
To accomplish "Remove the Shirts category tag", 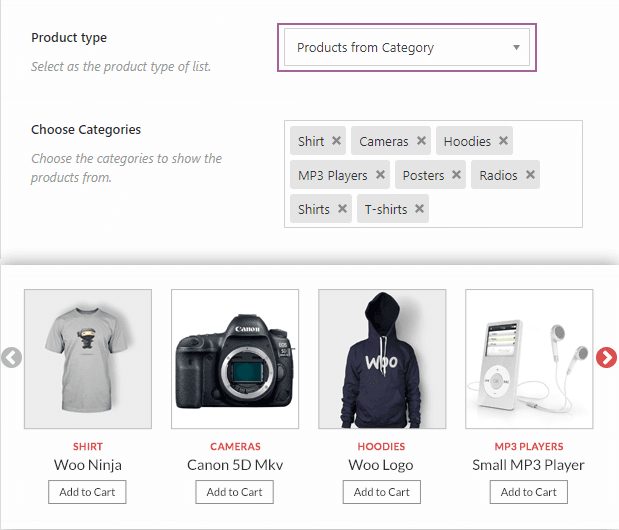I will 342,208.
